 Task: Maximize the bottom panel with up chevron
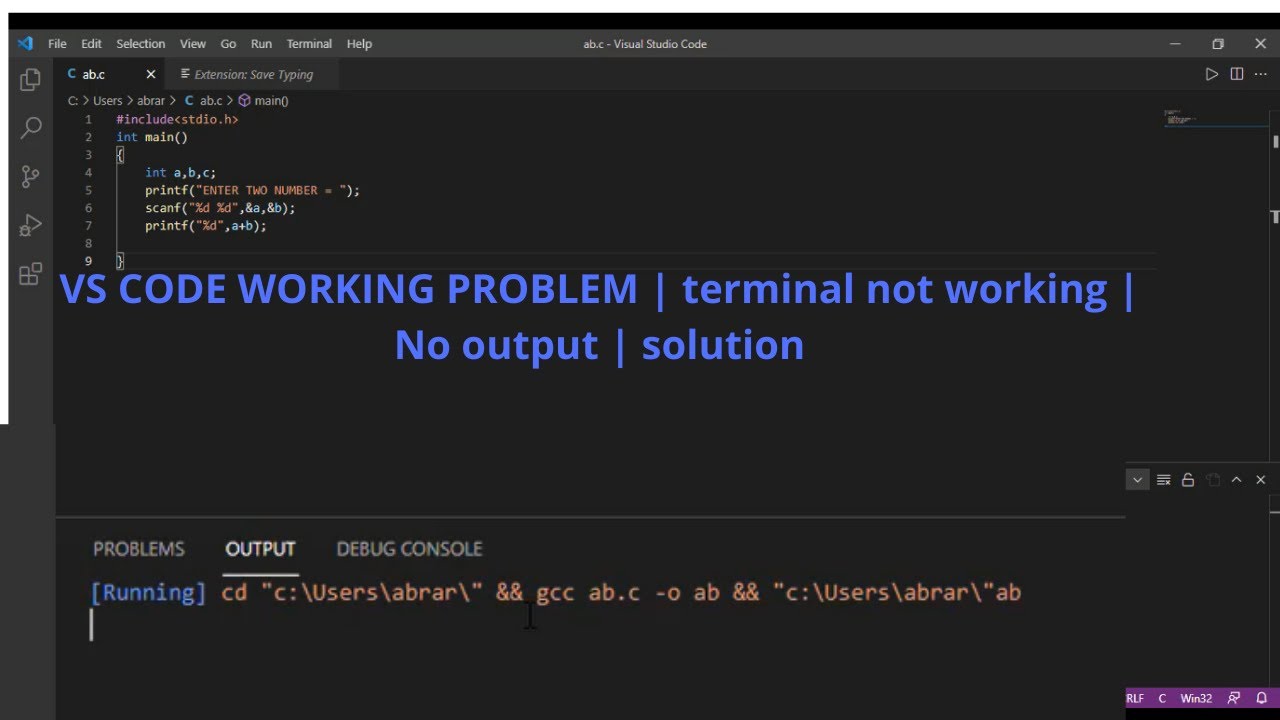pyautogui.click(x=1236, y=480)
